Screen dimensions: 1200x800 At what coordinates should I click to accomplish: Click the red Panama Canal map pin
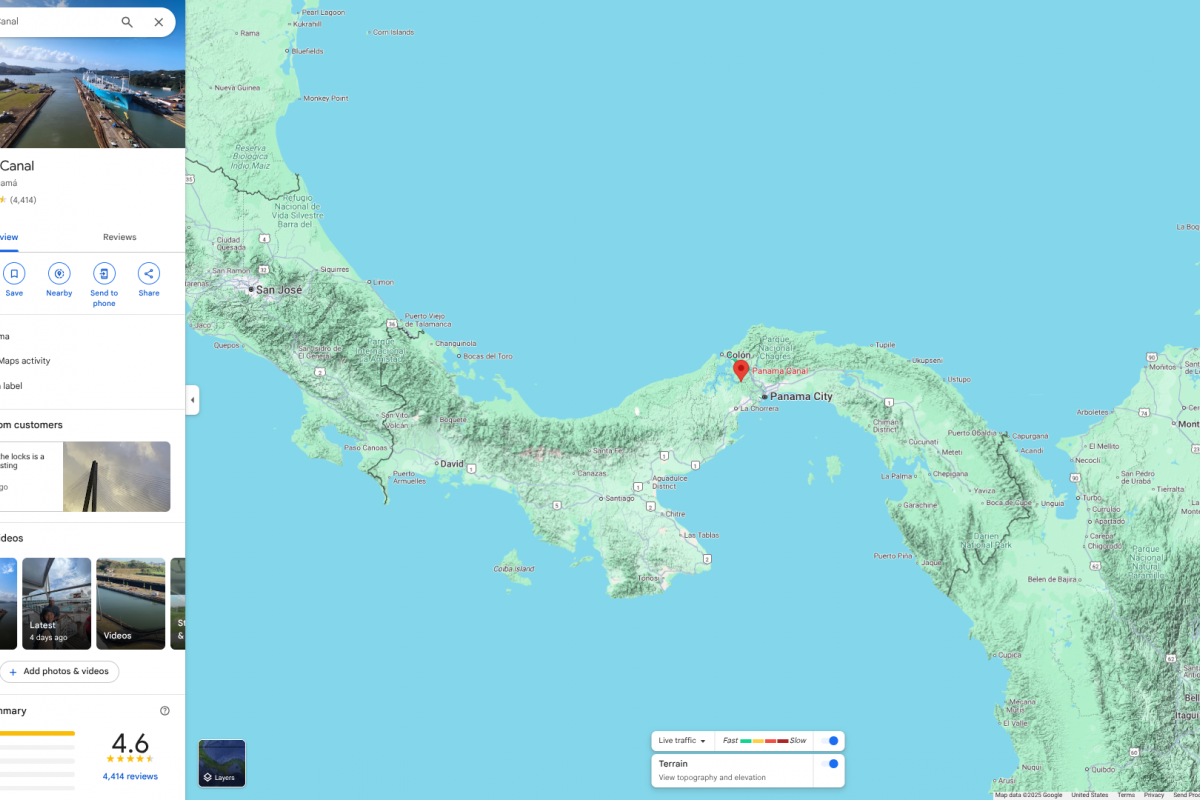pyautogui.click(x=741, y=370)
